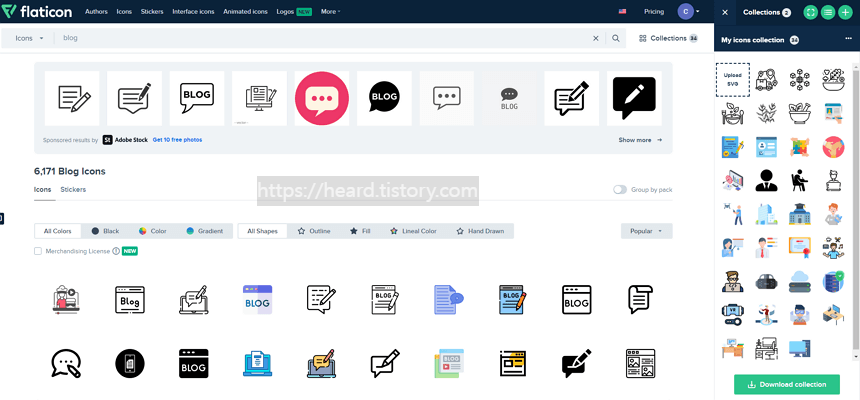Image resolution: width=860 pixels, height=400 pixels.
Task: Open Collections button beside search bar
Action: click(x=669, y=38)
